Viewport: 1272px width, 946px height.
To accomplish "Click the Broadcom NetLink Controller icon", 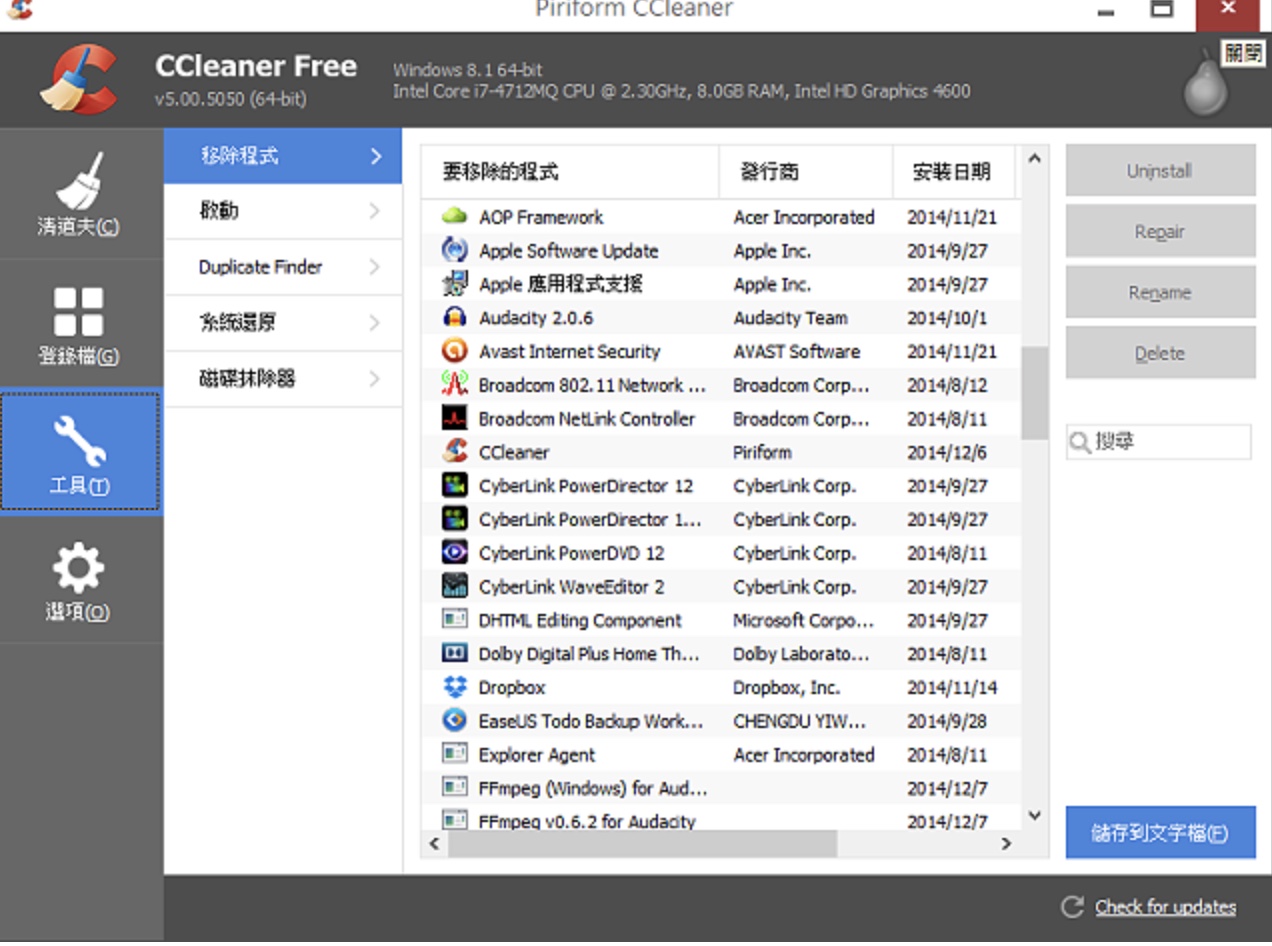I will click(455, 418).
